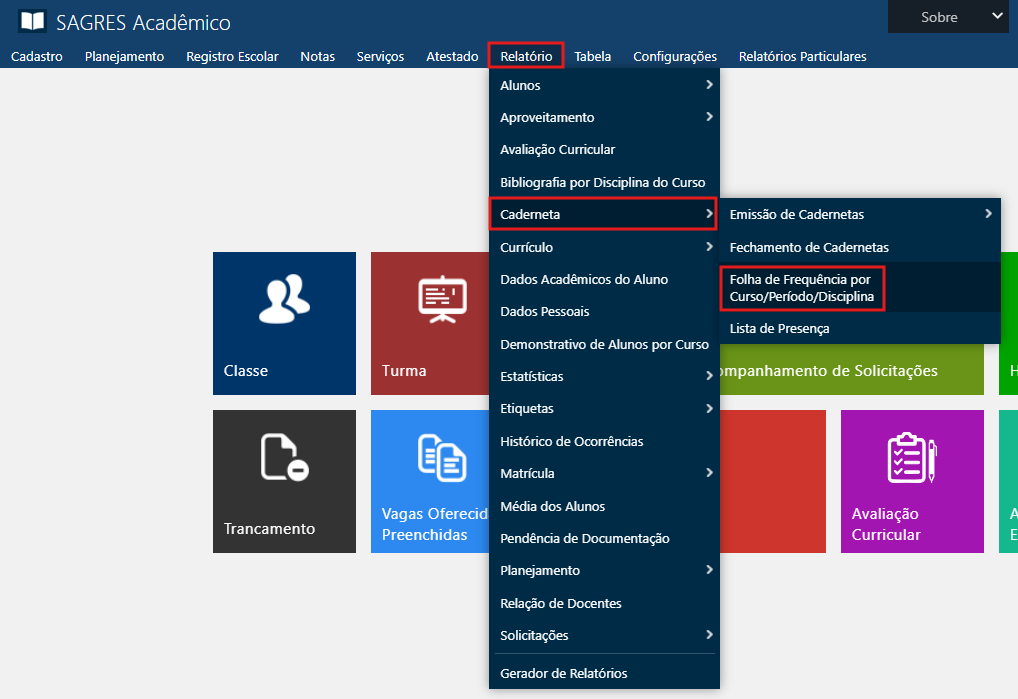Expand the Alunos submenu arrow
1018x699 pixels.
pos(709,85)
